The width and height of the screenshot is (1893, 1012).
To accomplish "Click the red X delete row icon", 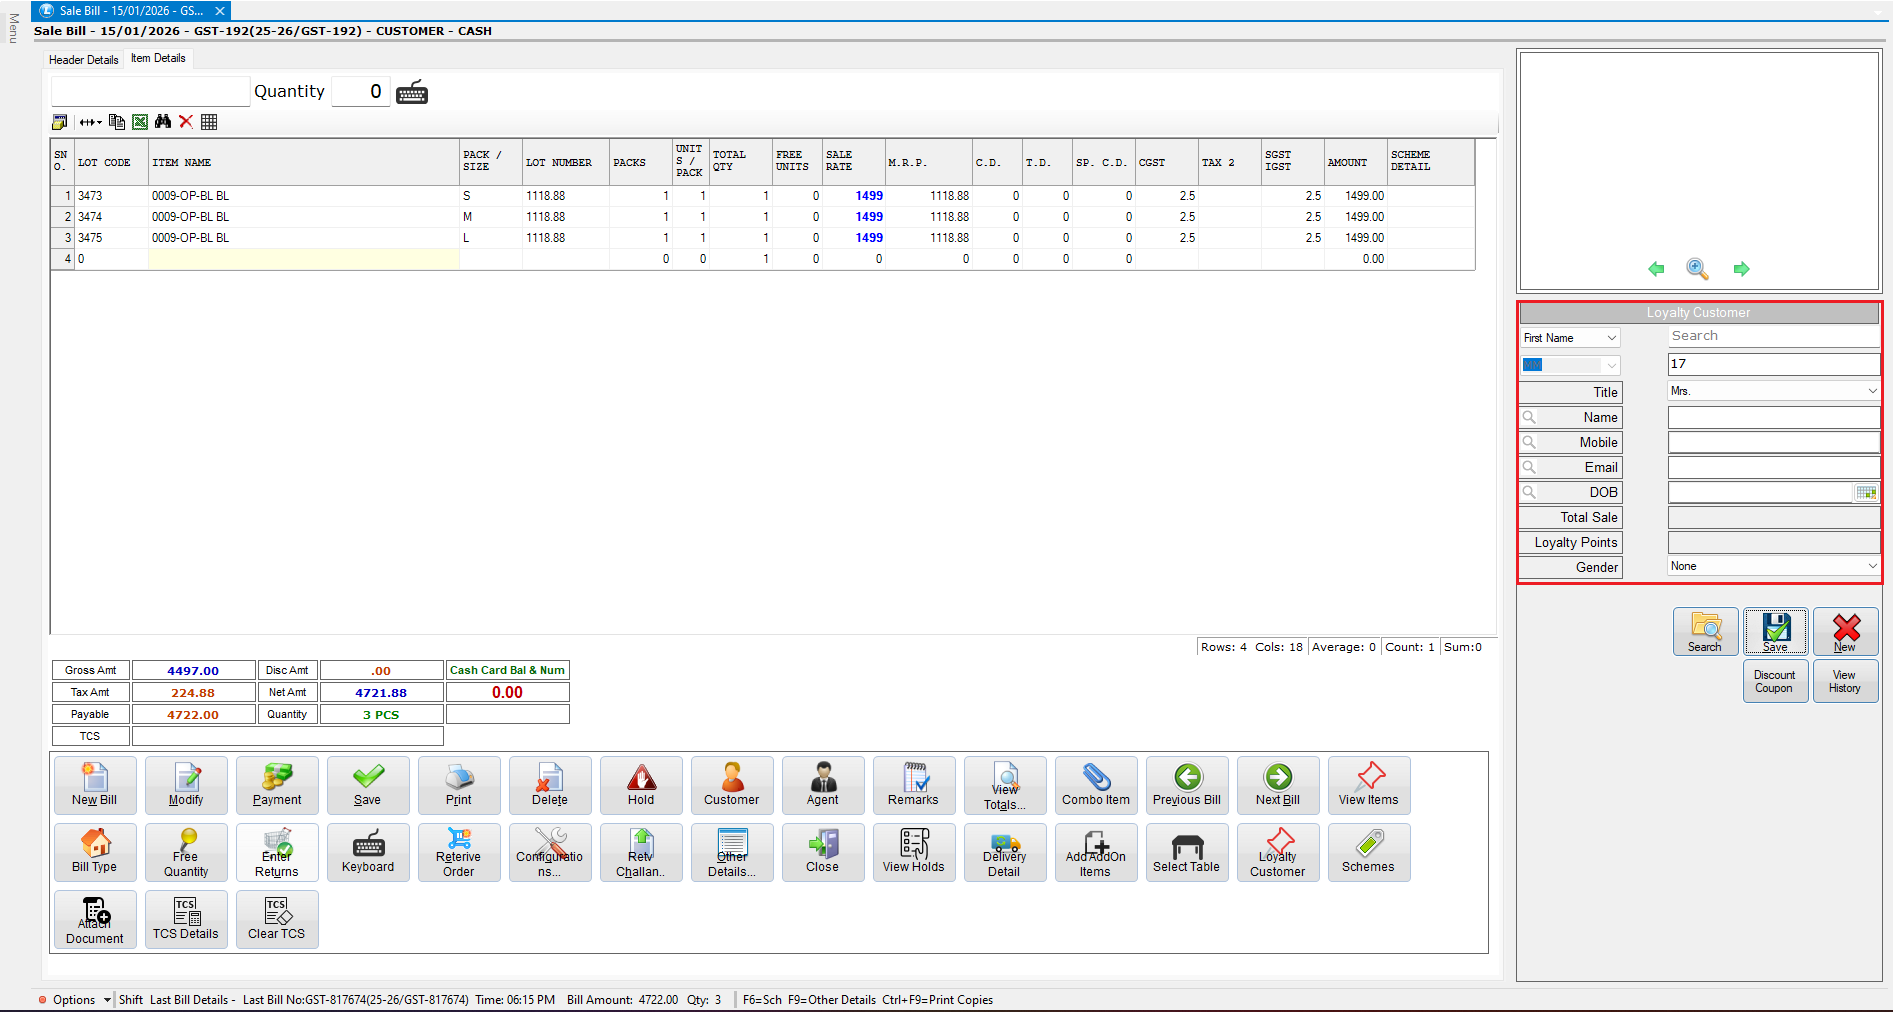I will point(186,122).
